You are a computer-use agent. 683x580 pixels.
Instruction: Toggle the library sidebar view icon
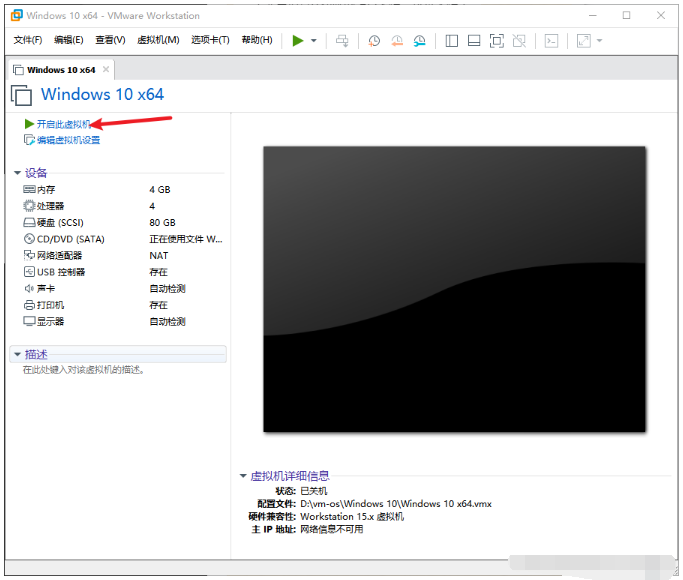[x=451, y=41]
